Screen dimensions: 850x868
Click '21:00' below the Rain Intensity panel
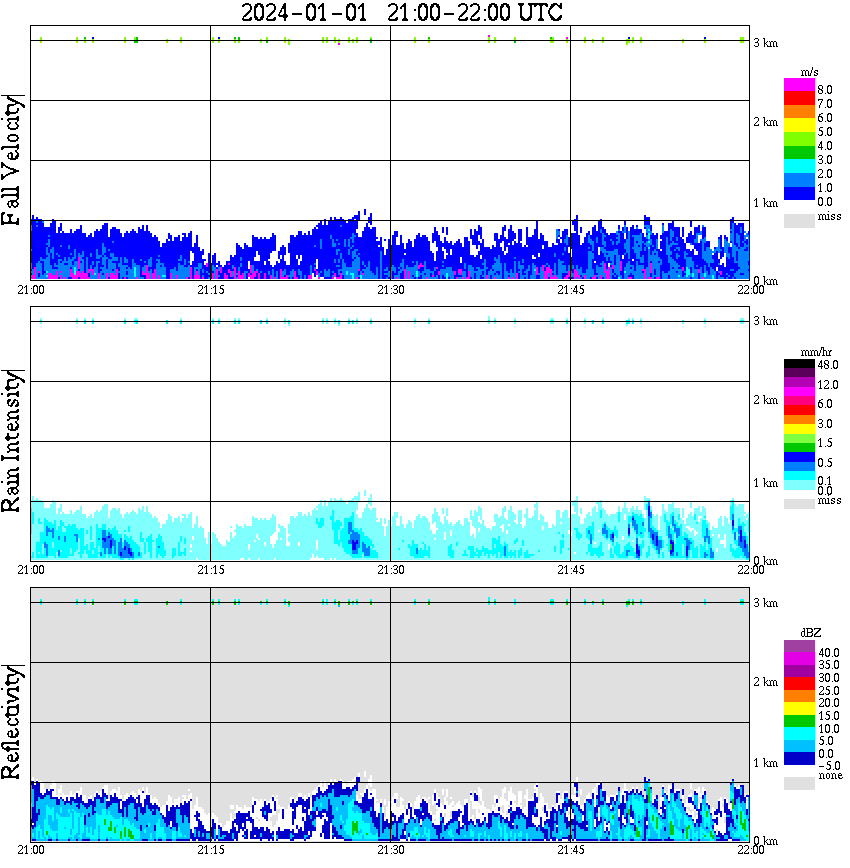click(31, 570)
